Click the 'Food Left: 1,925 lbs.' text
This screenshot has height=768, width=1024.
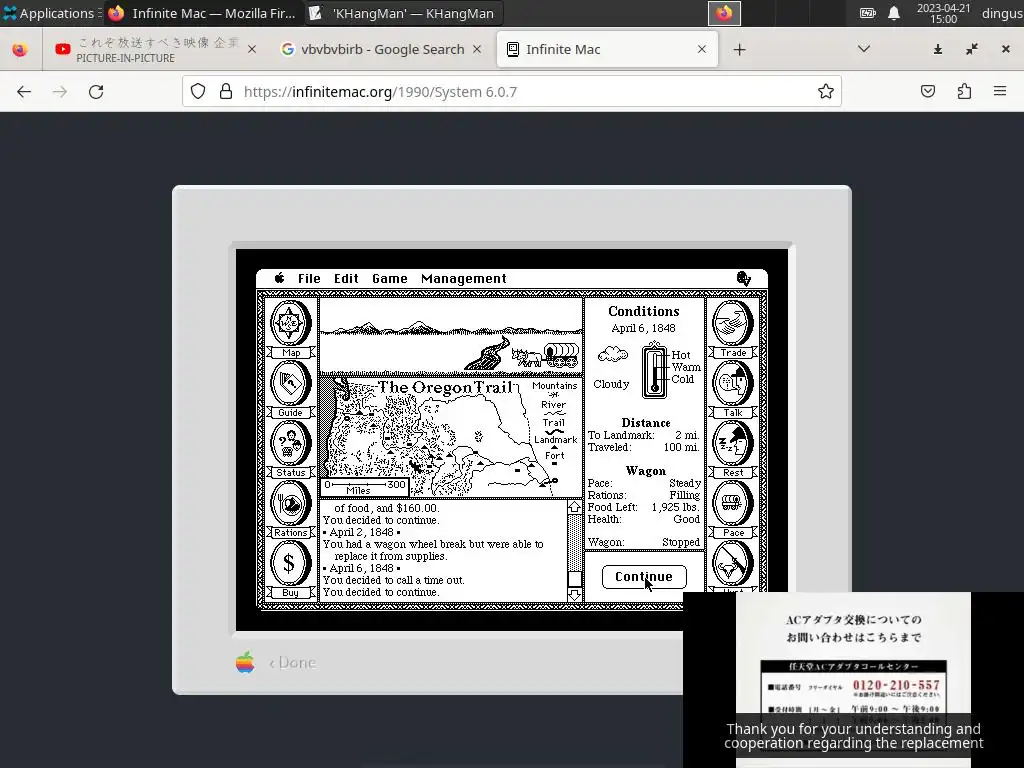point(643,507)
